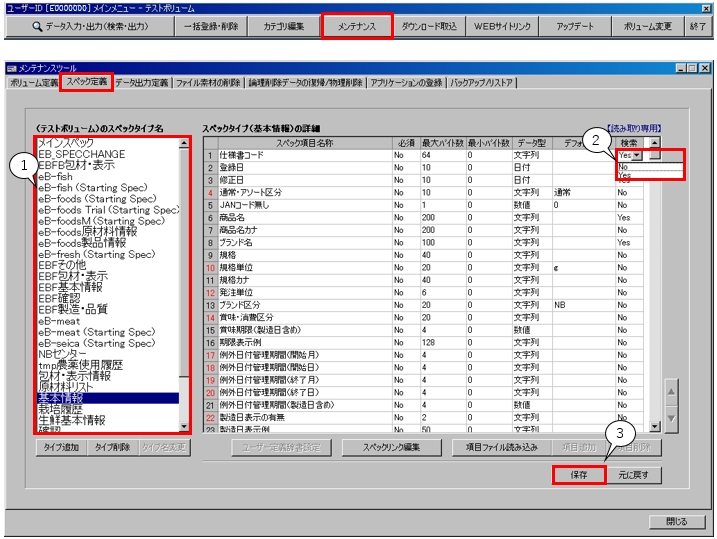Click the 終了 button in main menu
The height and width of the screenshot is (539, 717).
click(x=698, y=27)
